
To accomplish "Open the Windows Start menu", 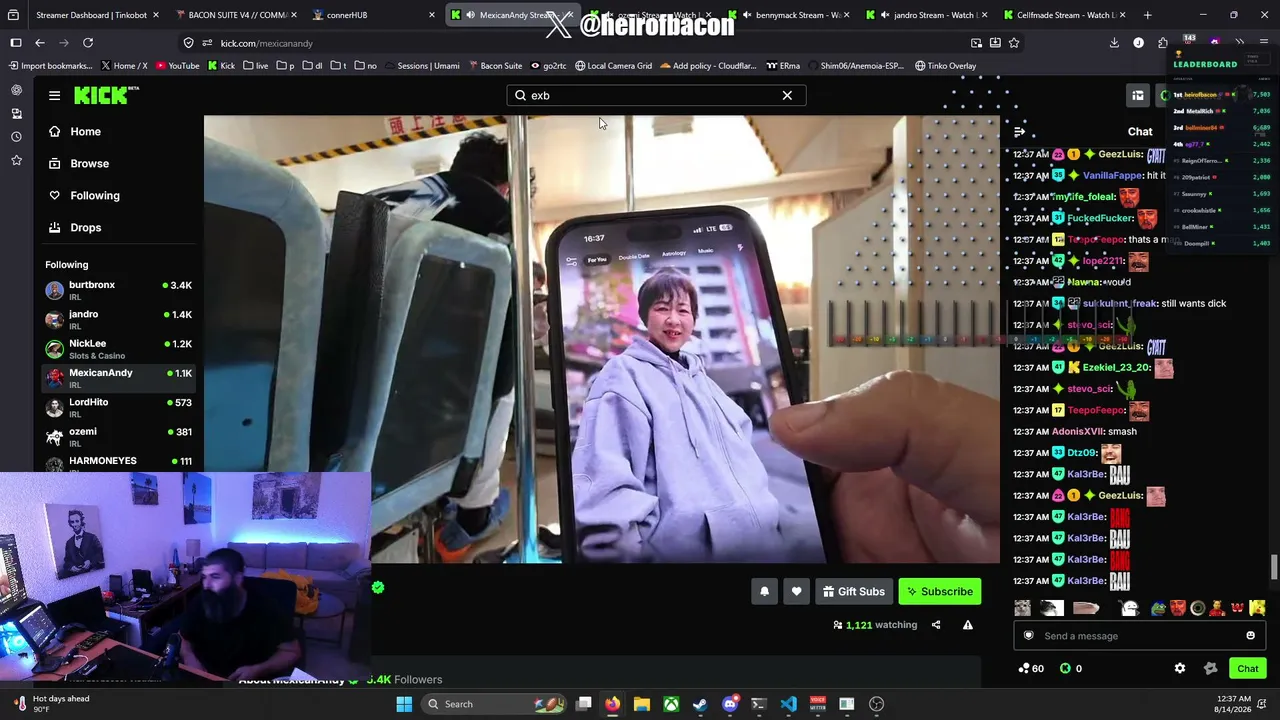I will coord(404,704).
